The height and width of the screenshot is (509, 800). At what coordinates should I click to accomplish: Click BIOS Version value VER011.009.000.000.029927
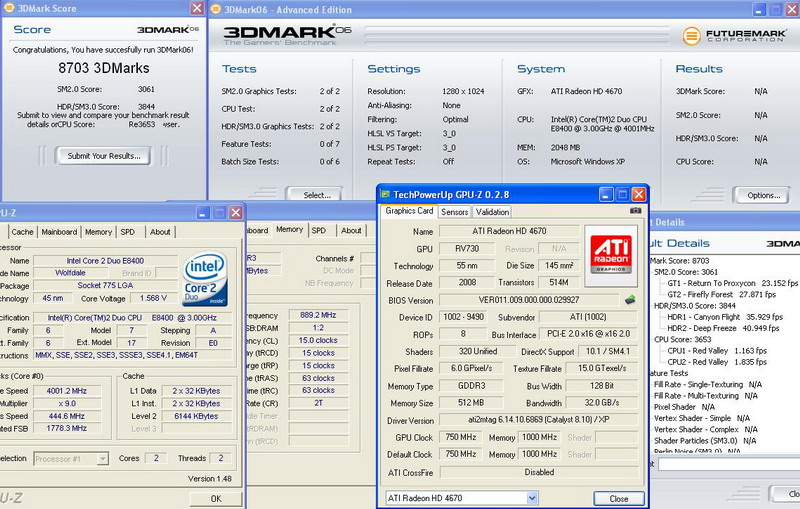tap(529, 300)
